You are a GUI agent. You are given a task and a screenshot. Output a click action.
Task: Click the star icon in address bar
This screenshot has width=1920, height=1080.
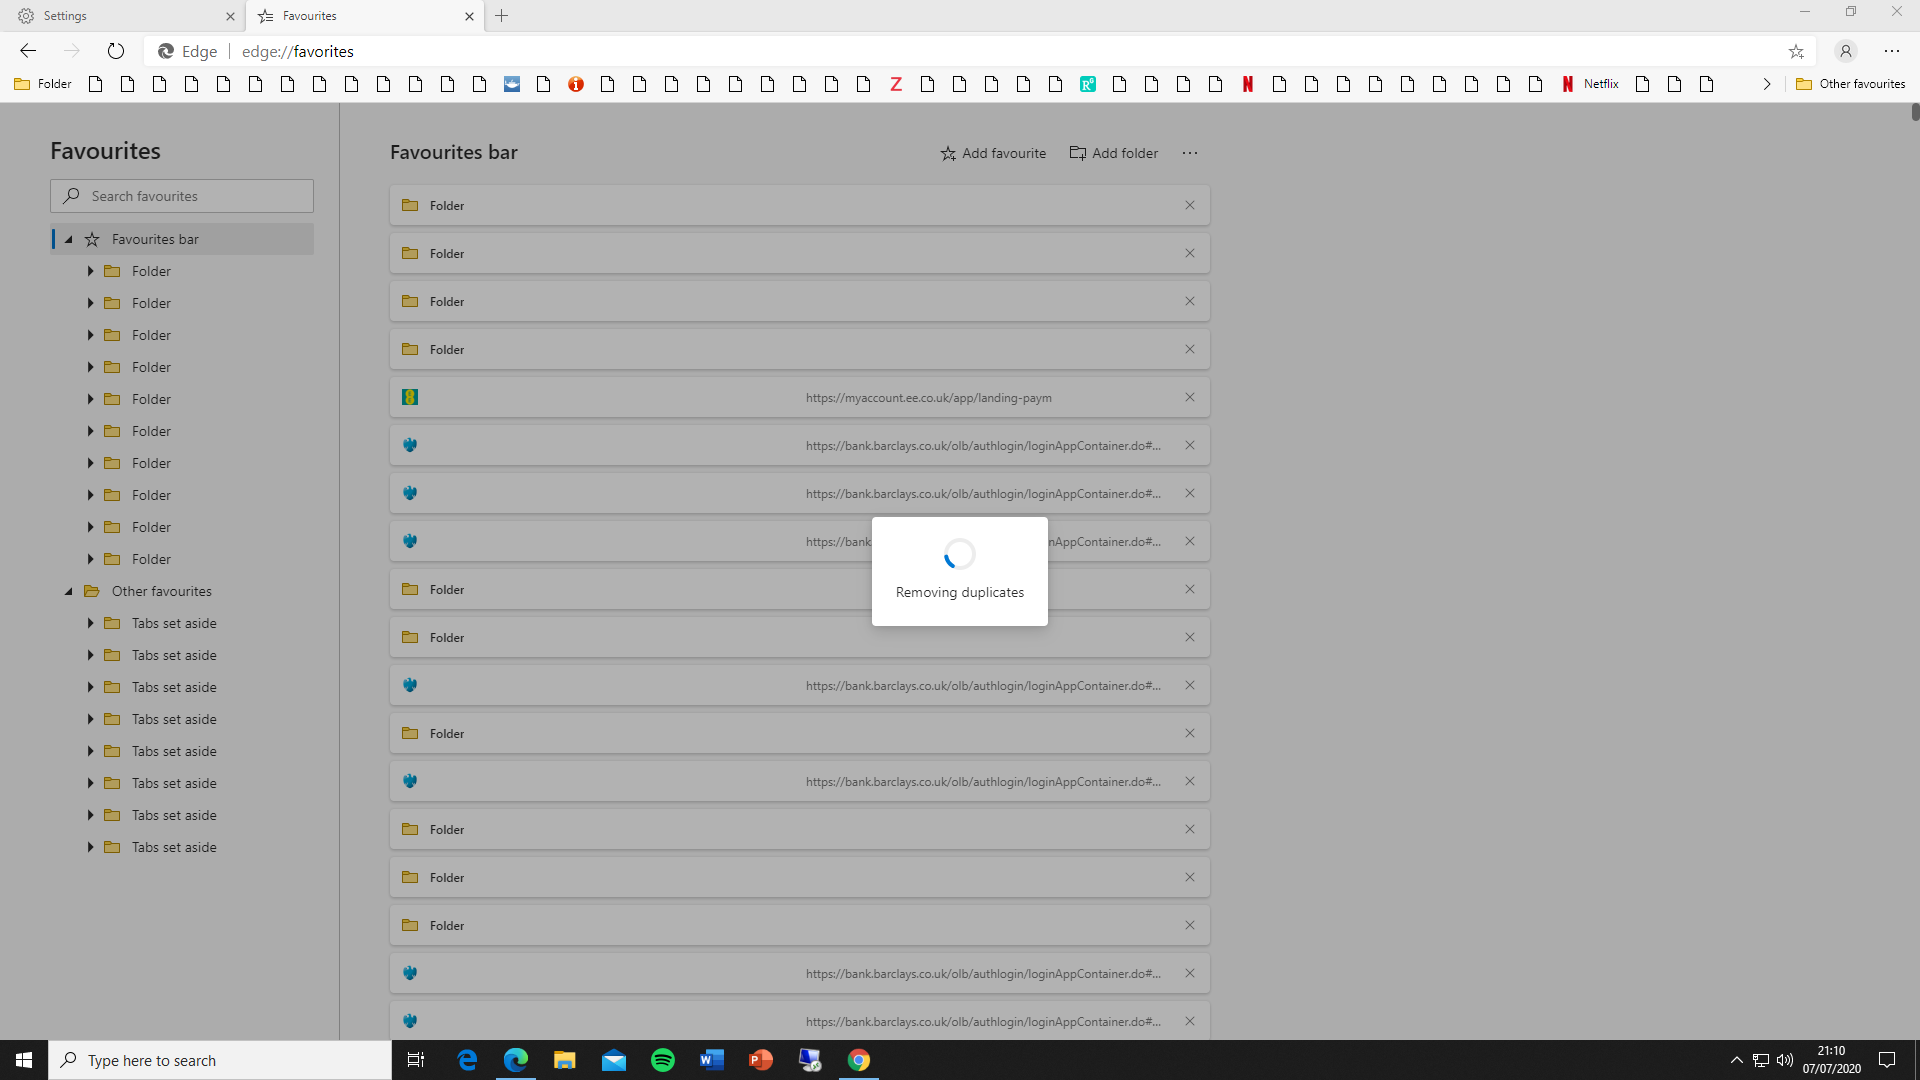(1796, 51)
